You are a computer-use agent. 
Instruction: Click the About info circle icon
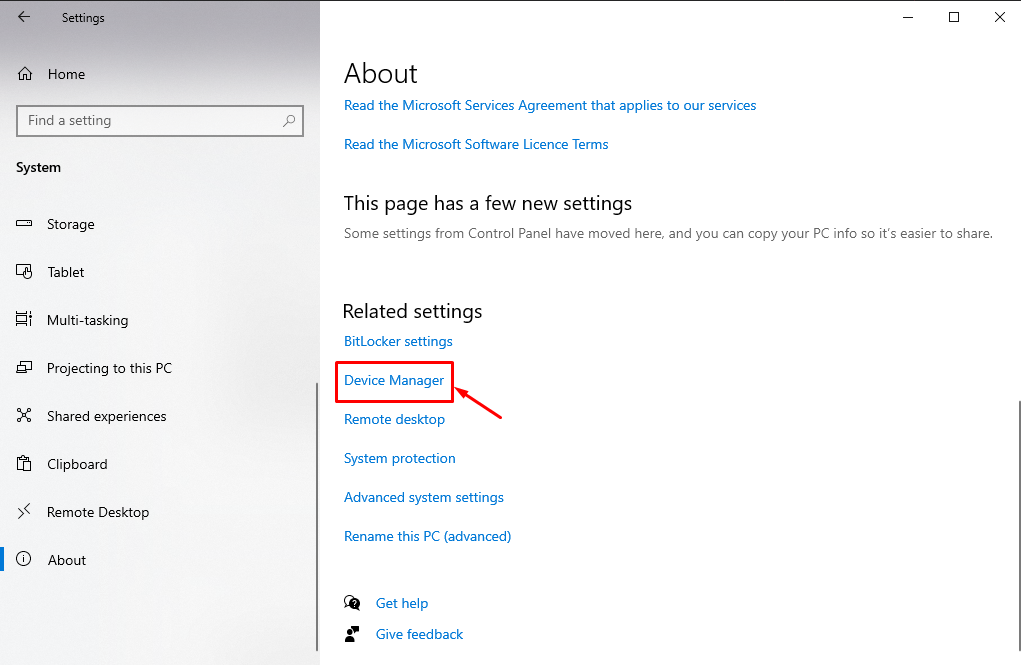(x=24, y=559)
